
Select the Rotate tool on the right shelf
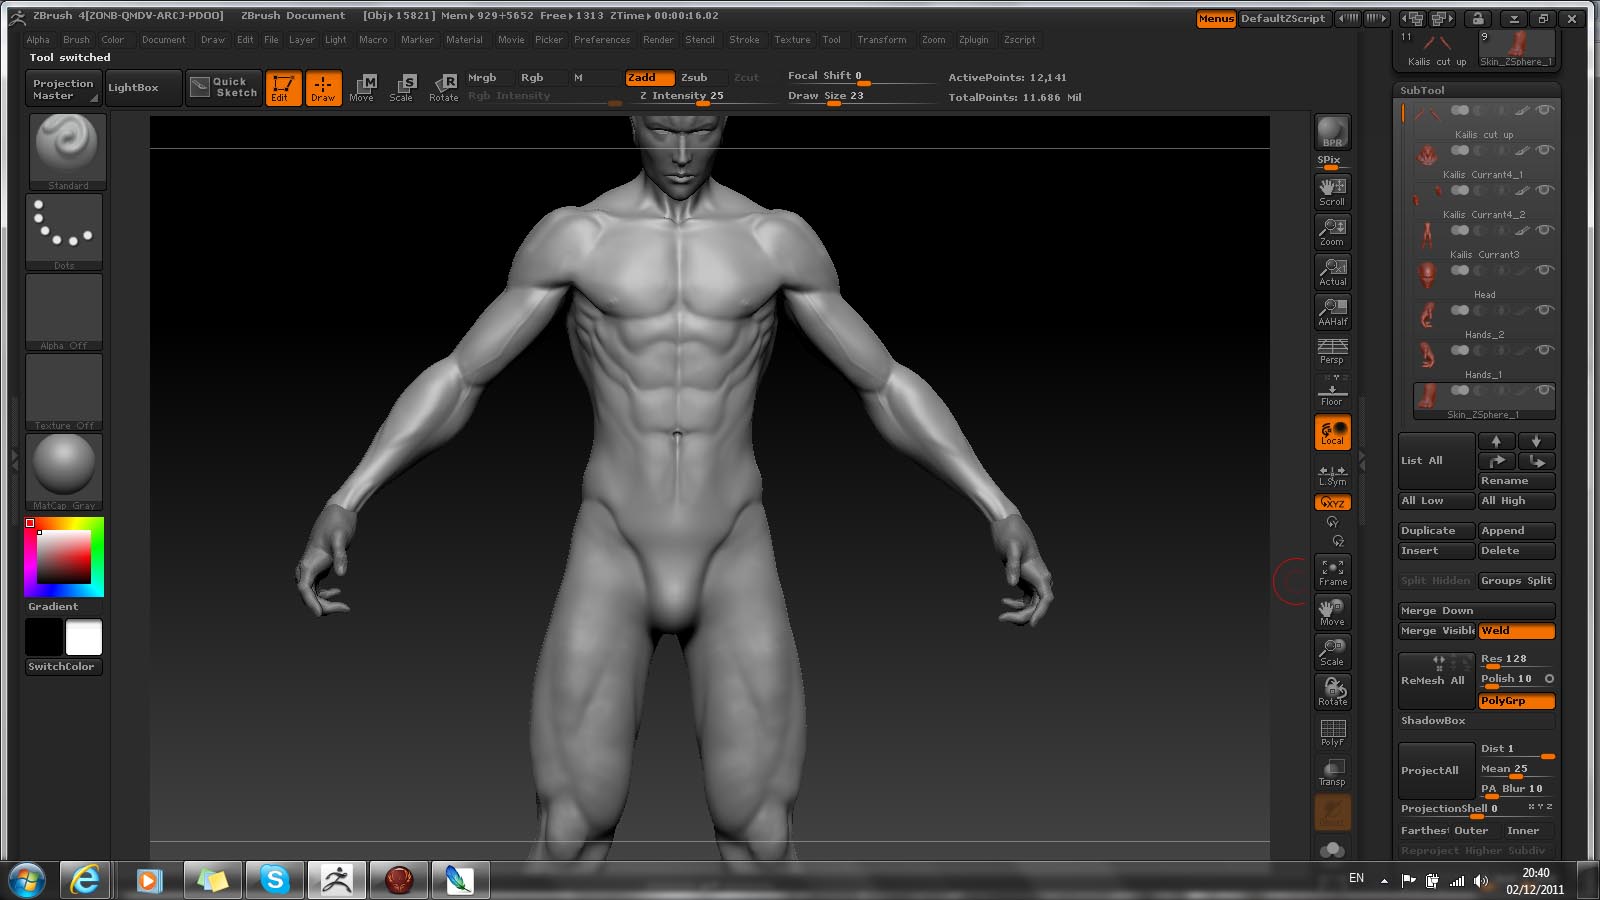pos(1331,691)
